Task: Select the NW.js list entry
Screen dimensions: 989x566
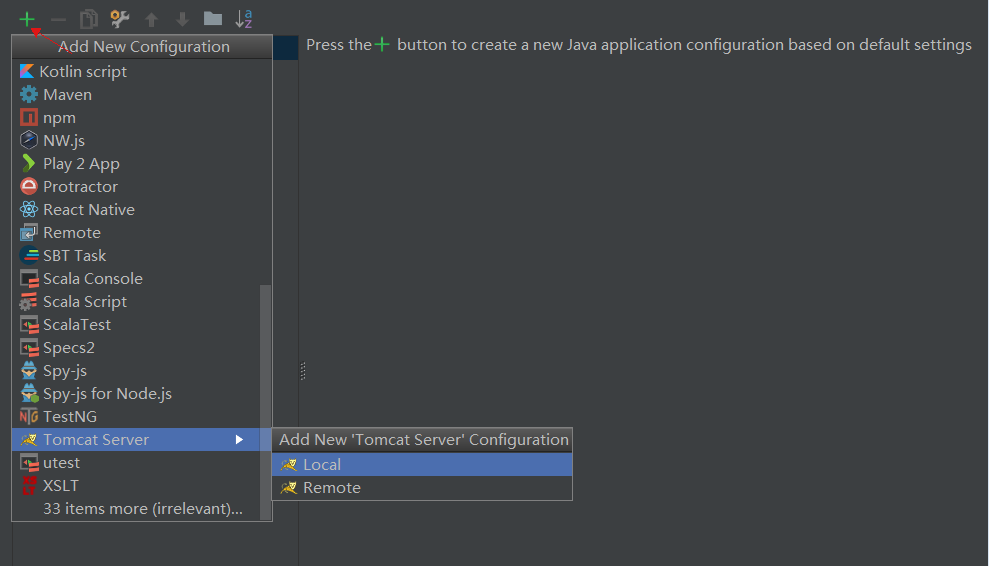Action: click(x=136, y=140)
